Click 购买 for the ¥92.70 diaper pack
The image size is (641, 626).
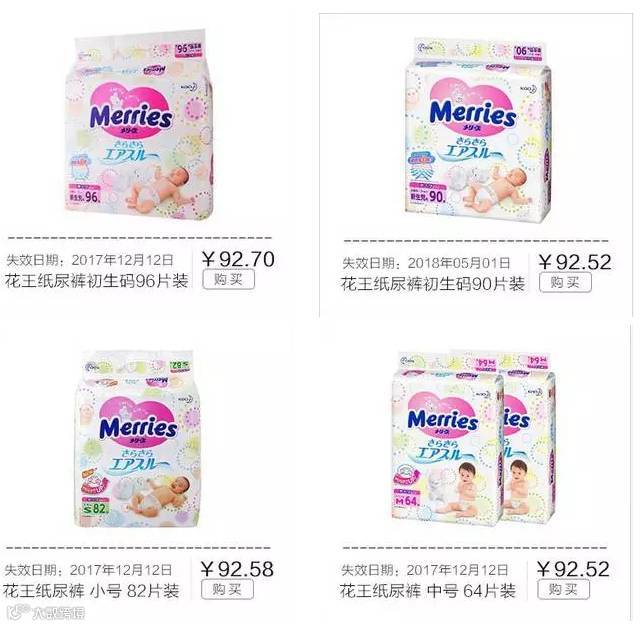point(229,280)
